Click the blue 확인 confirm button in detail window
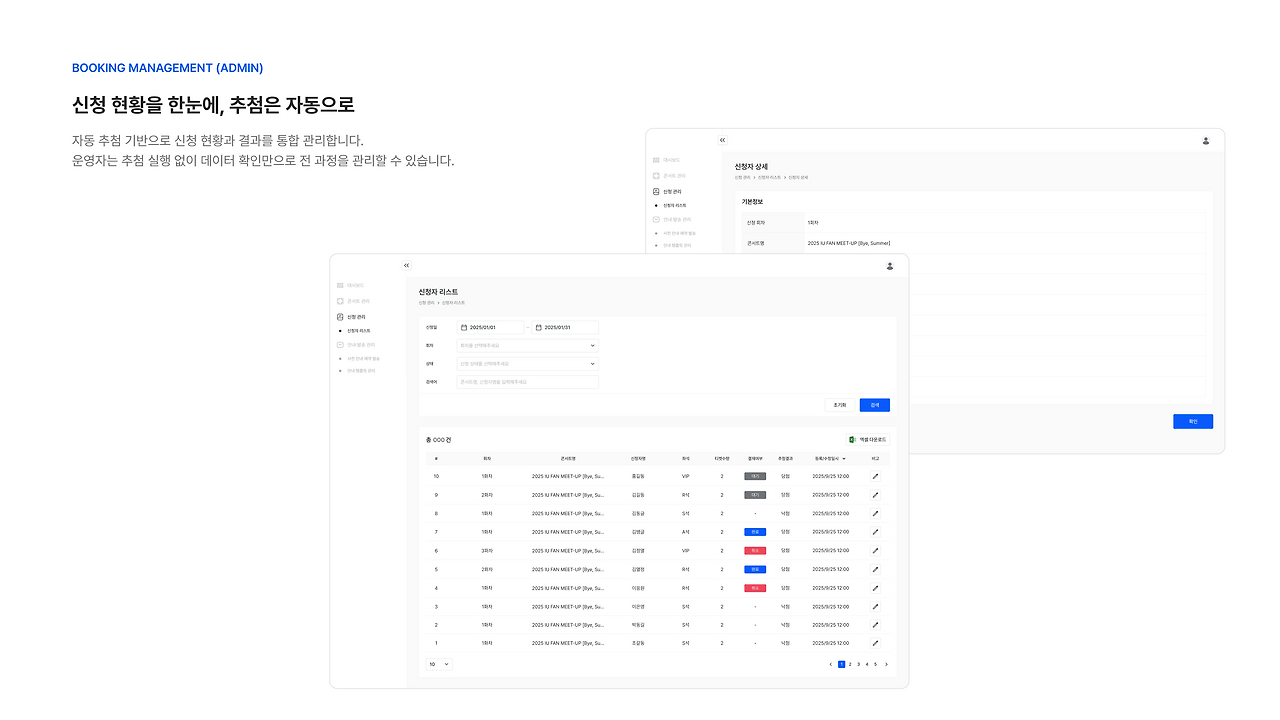The height and width of the screenshot is (720, 1280). (x=1193, y=422)
